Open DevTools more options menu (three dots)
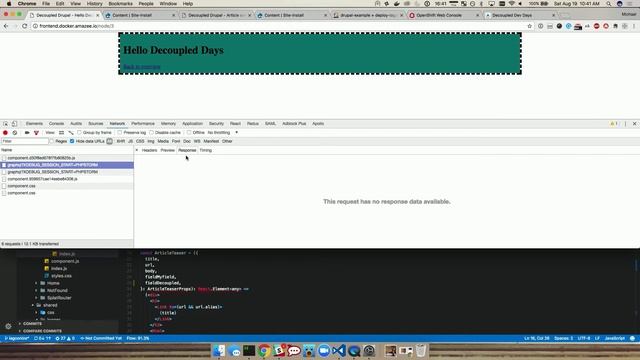 [625, 124]
